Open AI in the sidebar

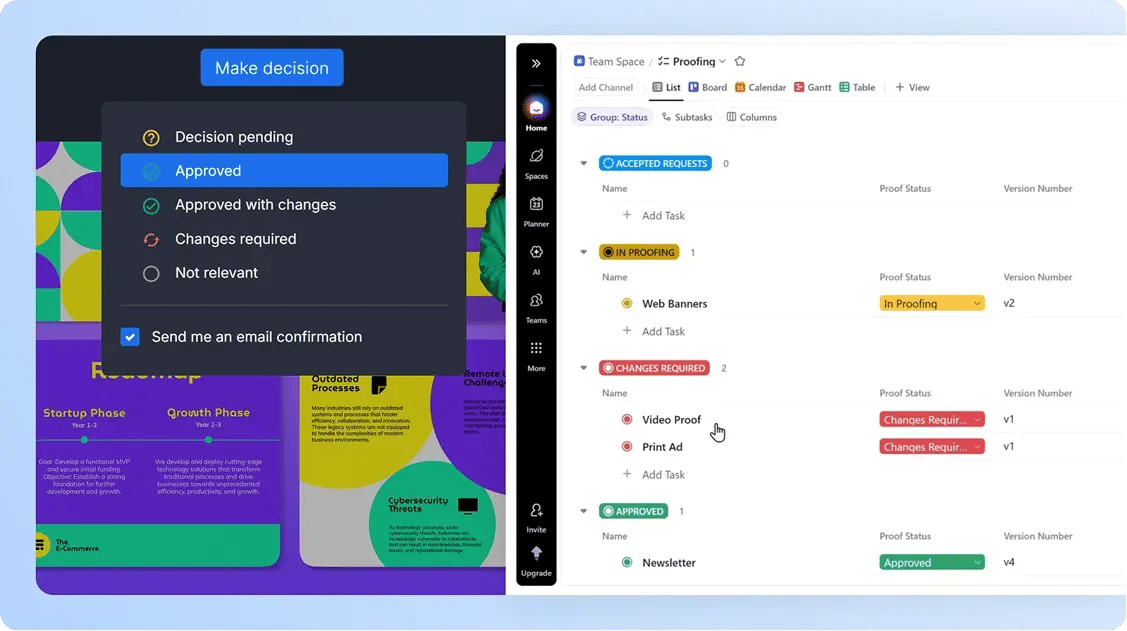pos(536,260)
